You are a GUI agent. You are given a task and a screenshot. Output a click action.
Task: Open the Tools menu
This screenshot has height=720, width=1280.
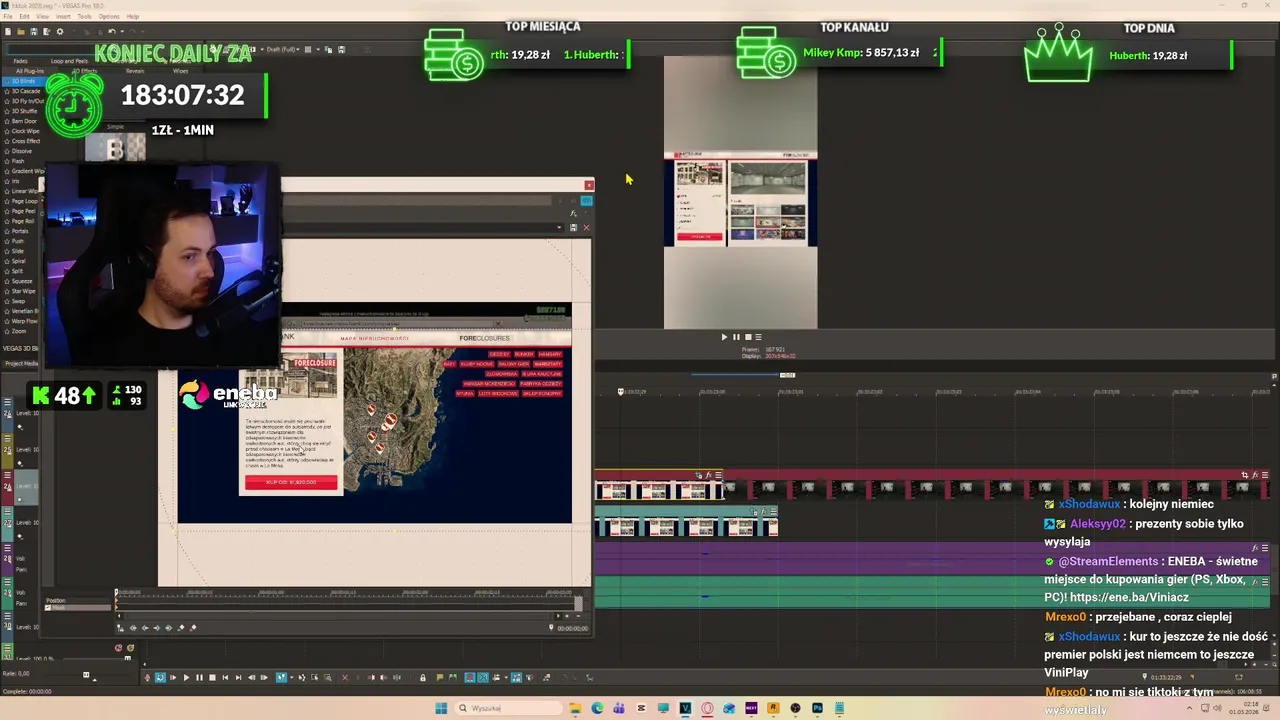85,17
